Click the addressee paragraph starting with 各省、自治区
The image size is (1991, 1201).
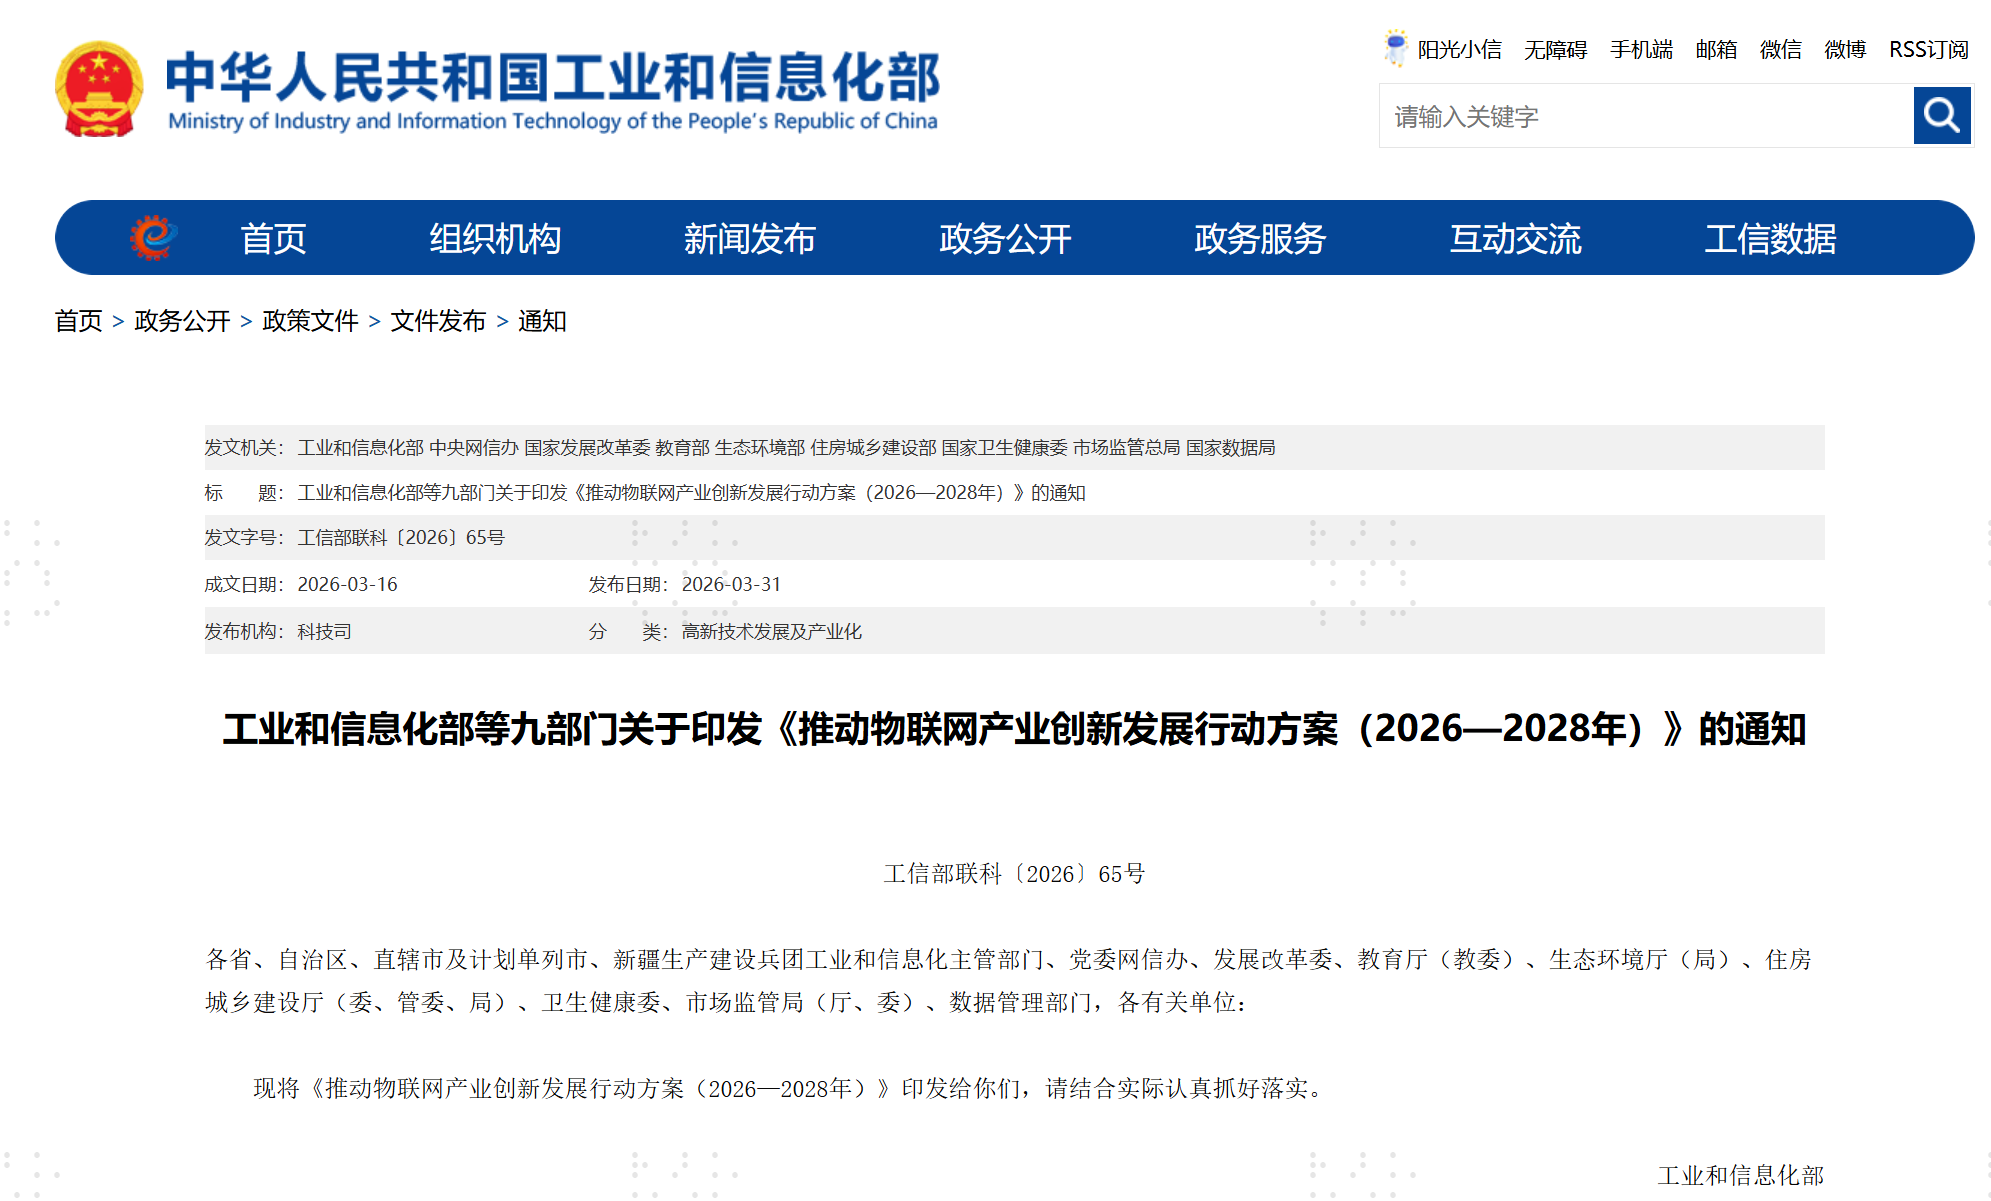pos(1010,981)
